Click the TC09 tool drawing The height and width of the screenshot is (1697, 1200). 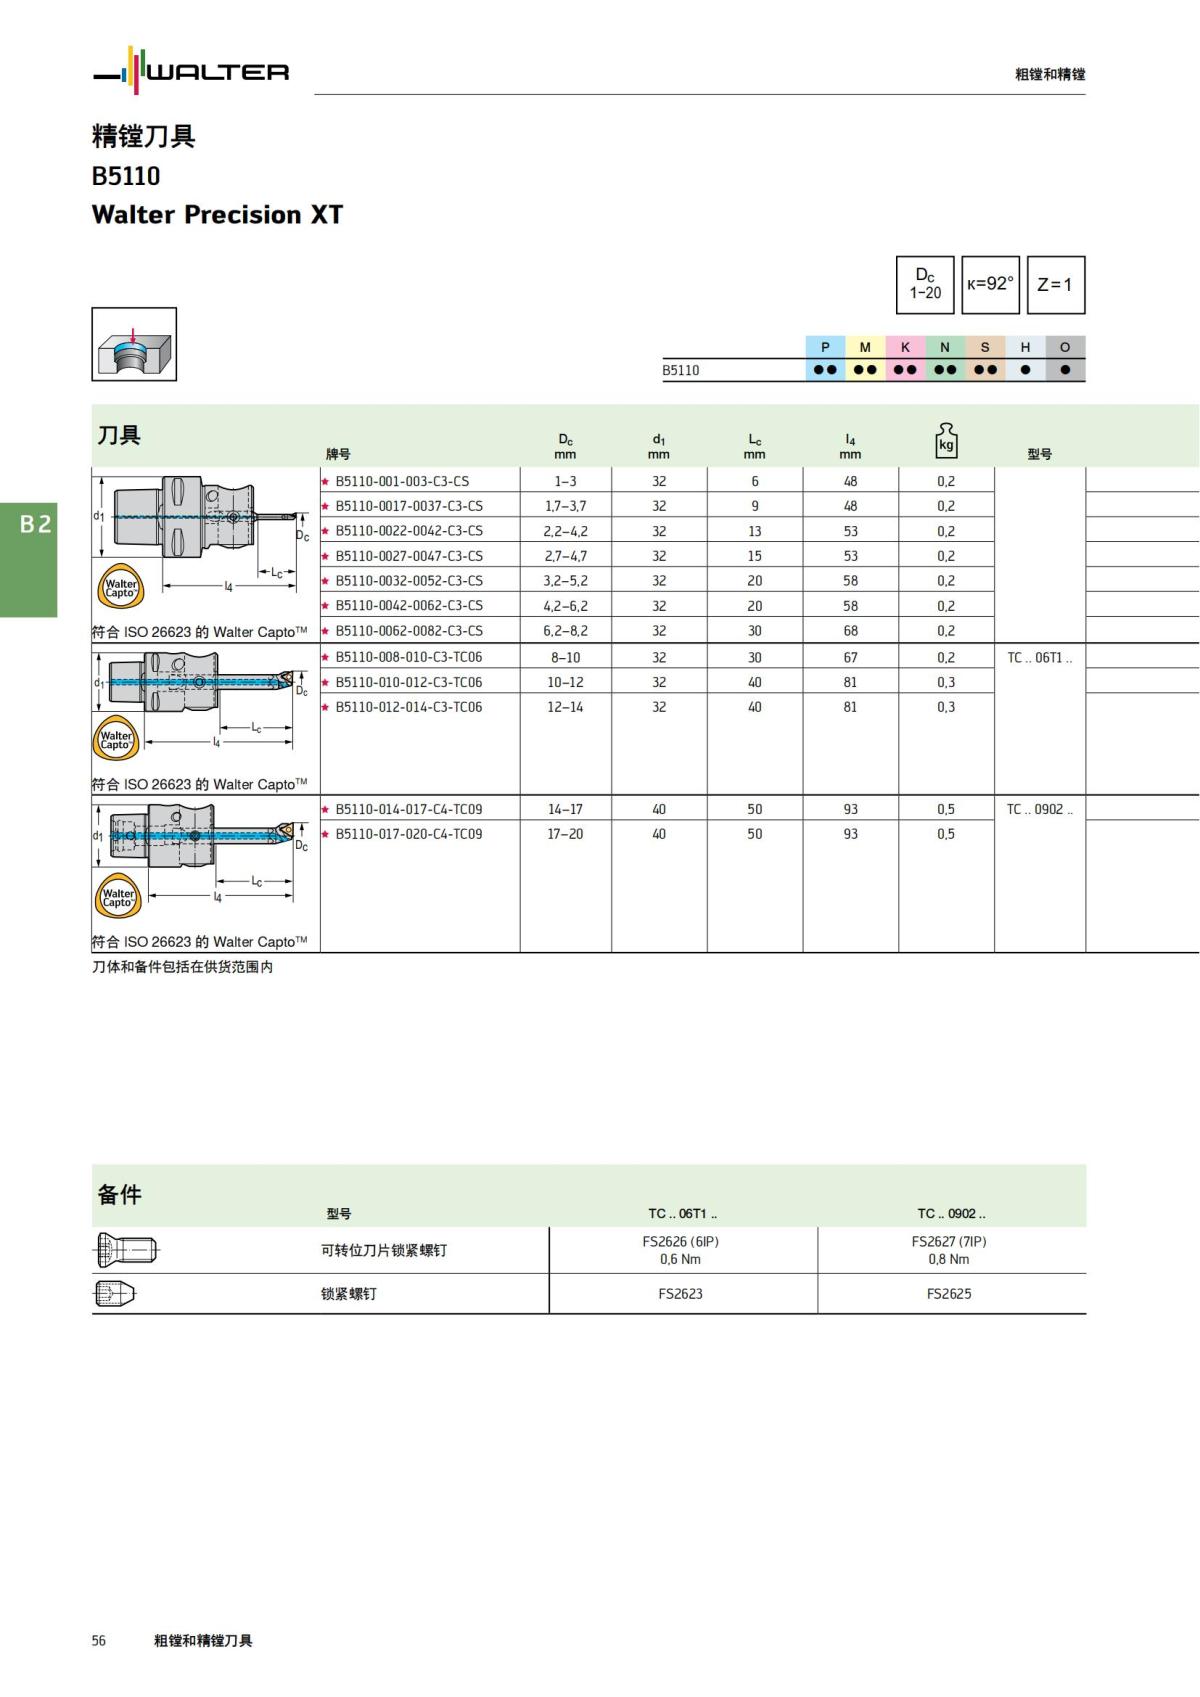pyautogui.click(x=200, y=853)
